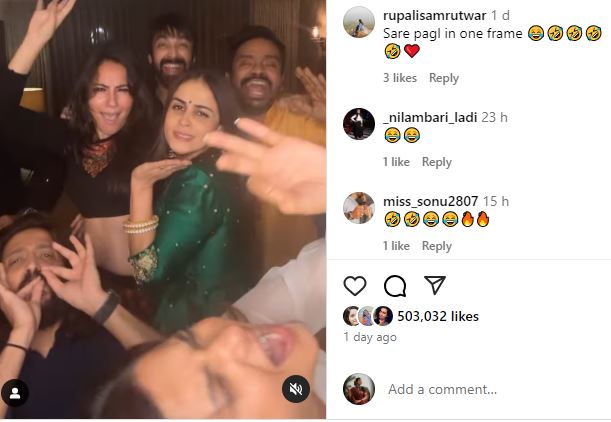Reply to miss_sonu2807's comment

click(x=437, y=246)
